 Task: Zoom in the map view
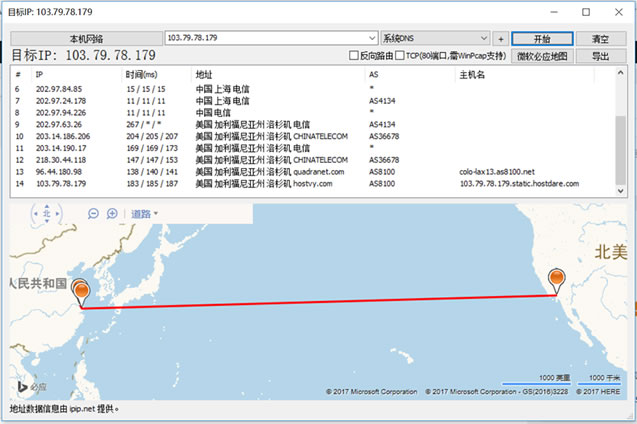pyautogui.click(x=112, y=213)
